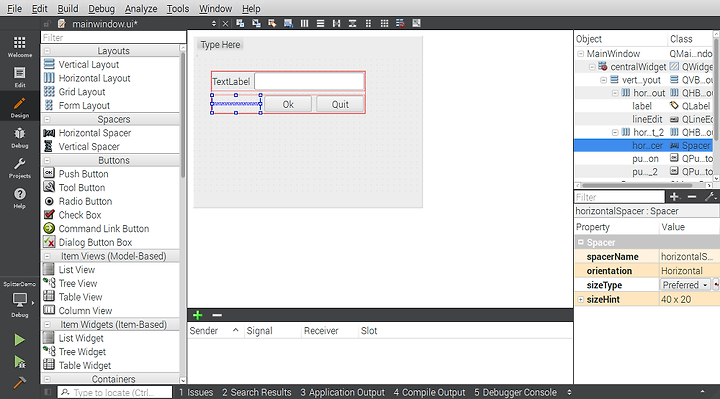This screenshot has width=720, height=399.
Task: Add a signal/slot connection with green plus
Action: click(197, 315)
